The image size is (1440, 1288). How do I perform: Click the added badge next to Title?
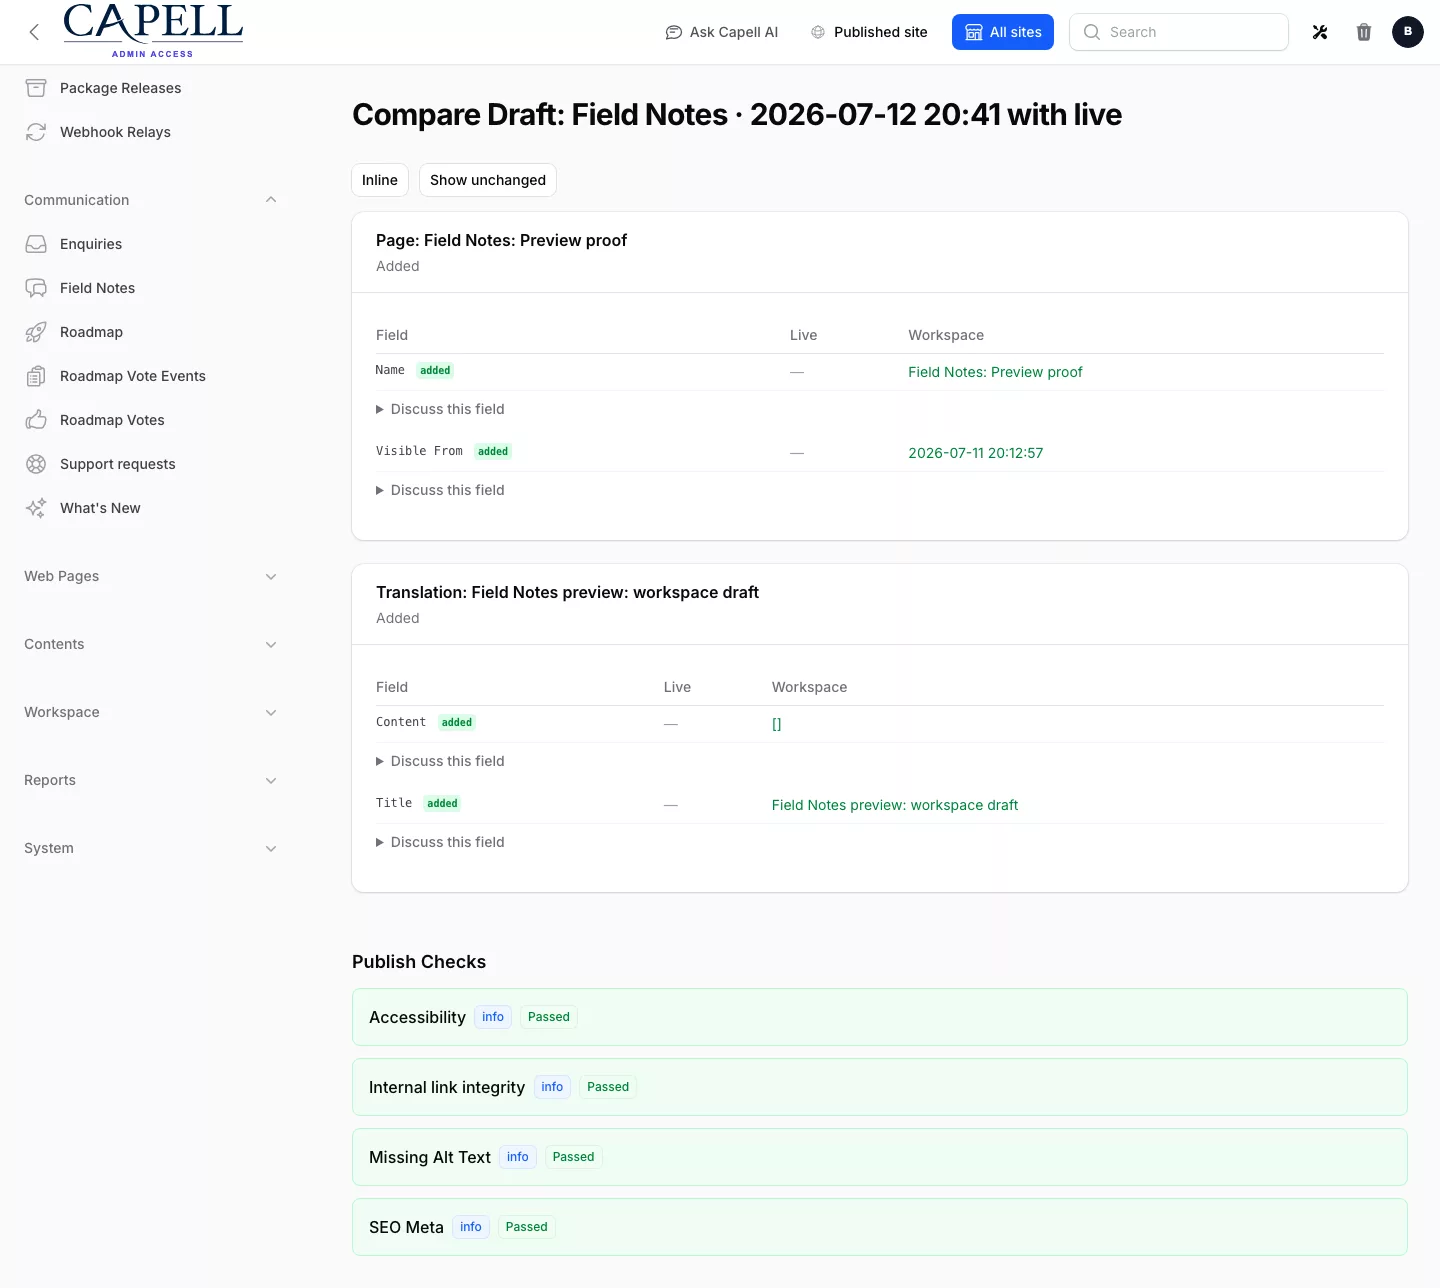click(442, 804)
